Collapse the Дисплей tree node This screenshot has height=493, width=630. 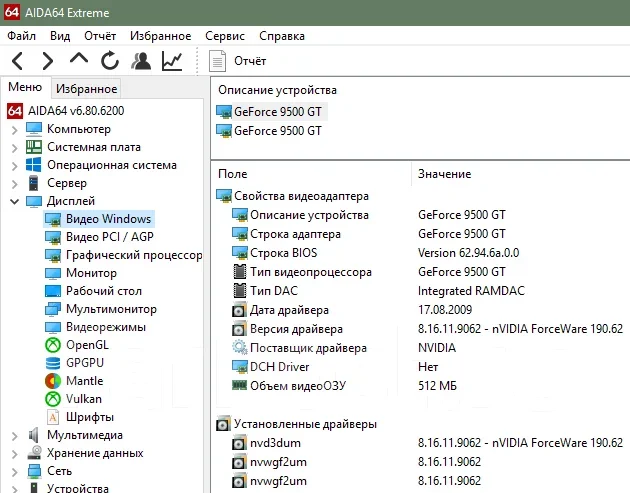click(x=14, y=201)
